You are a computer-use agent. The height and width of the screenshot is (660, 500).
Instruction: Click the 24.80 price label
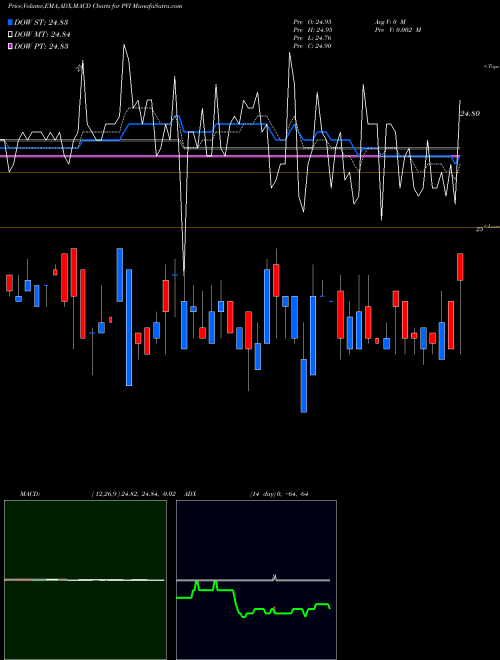point(471,113)
